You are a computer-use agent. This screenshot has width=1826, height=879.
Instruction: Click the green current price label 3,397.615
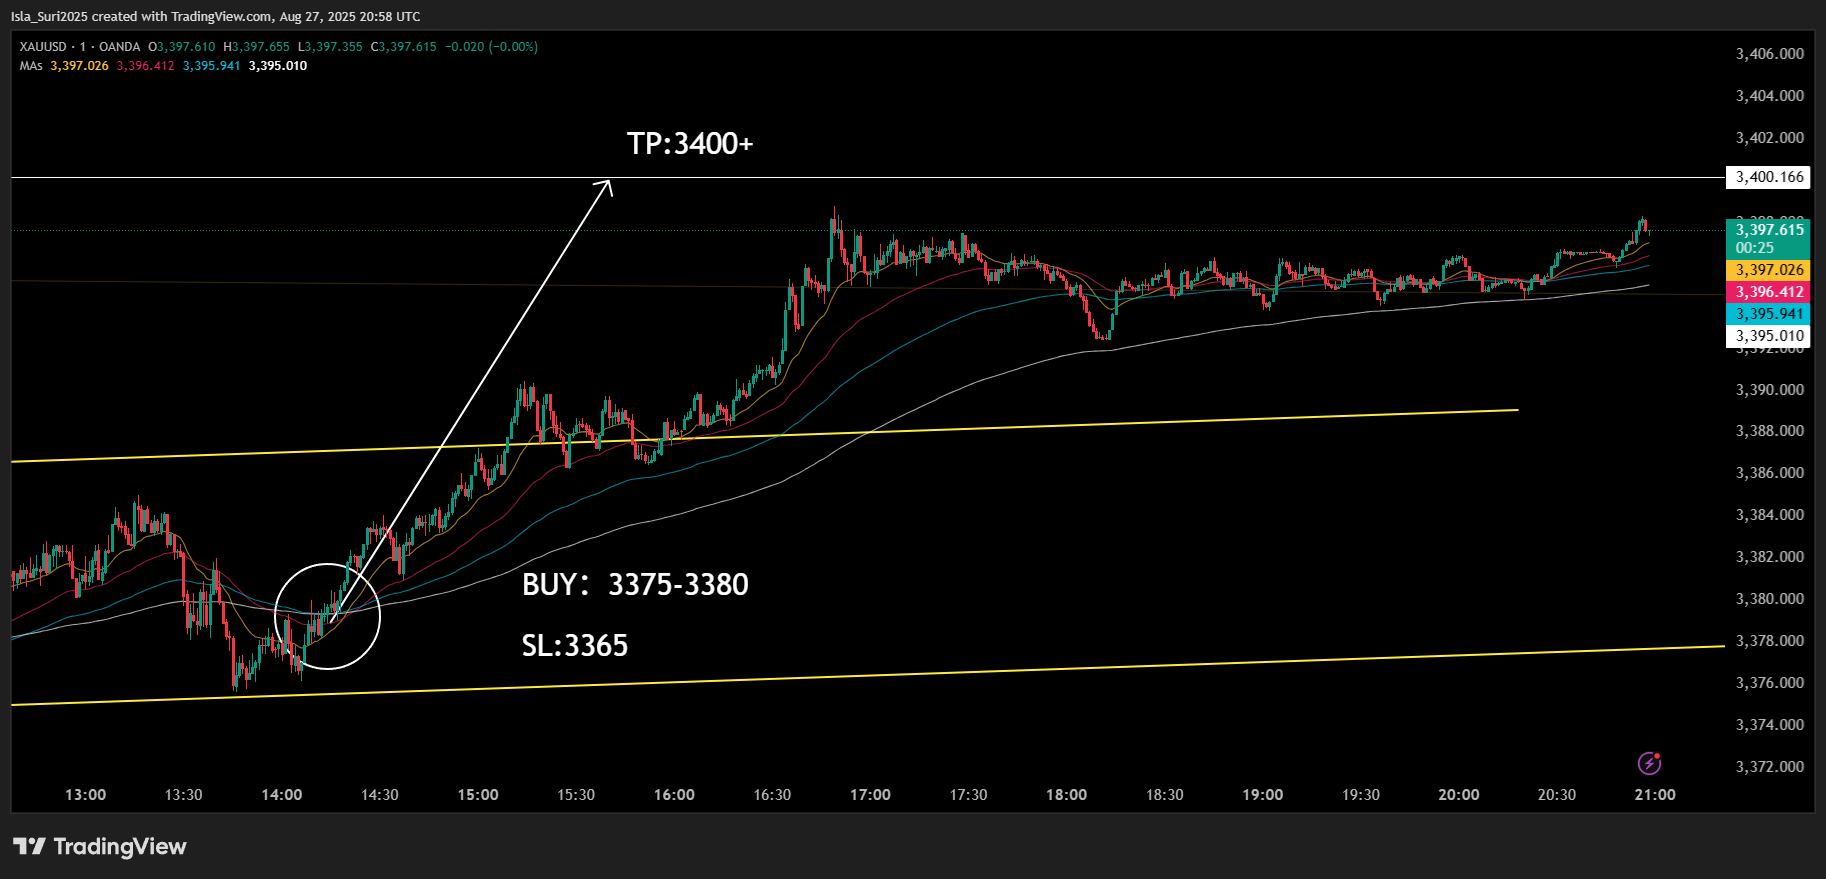1769,230
